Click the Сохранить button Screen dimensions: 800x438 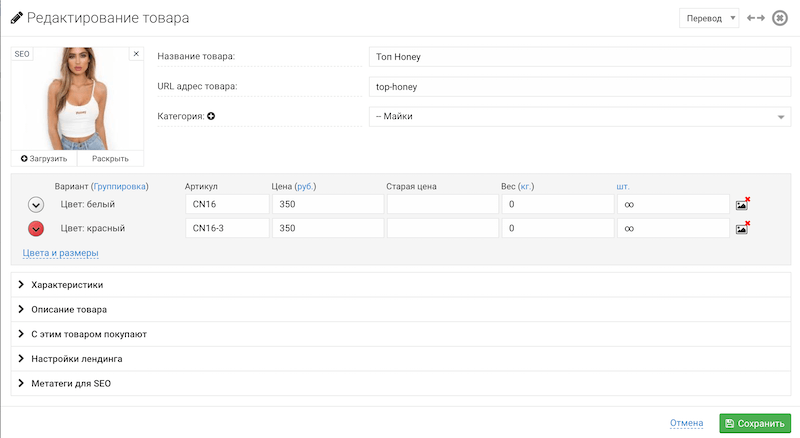[755, 424]
